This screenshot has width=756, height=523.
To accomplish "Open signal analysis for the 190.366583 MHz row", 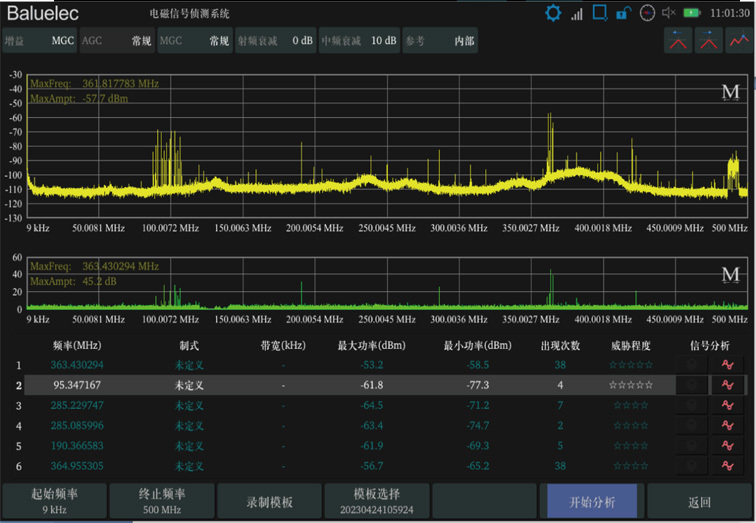I will [x=727, y=445].
